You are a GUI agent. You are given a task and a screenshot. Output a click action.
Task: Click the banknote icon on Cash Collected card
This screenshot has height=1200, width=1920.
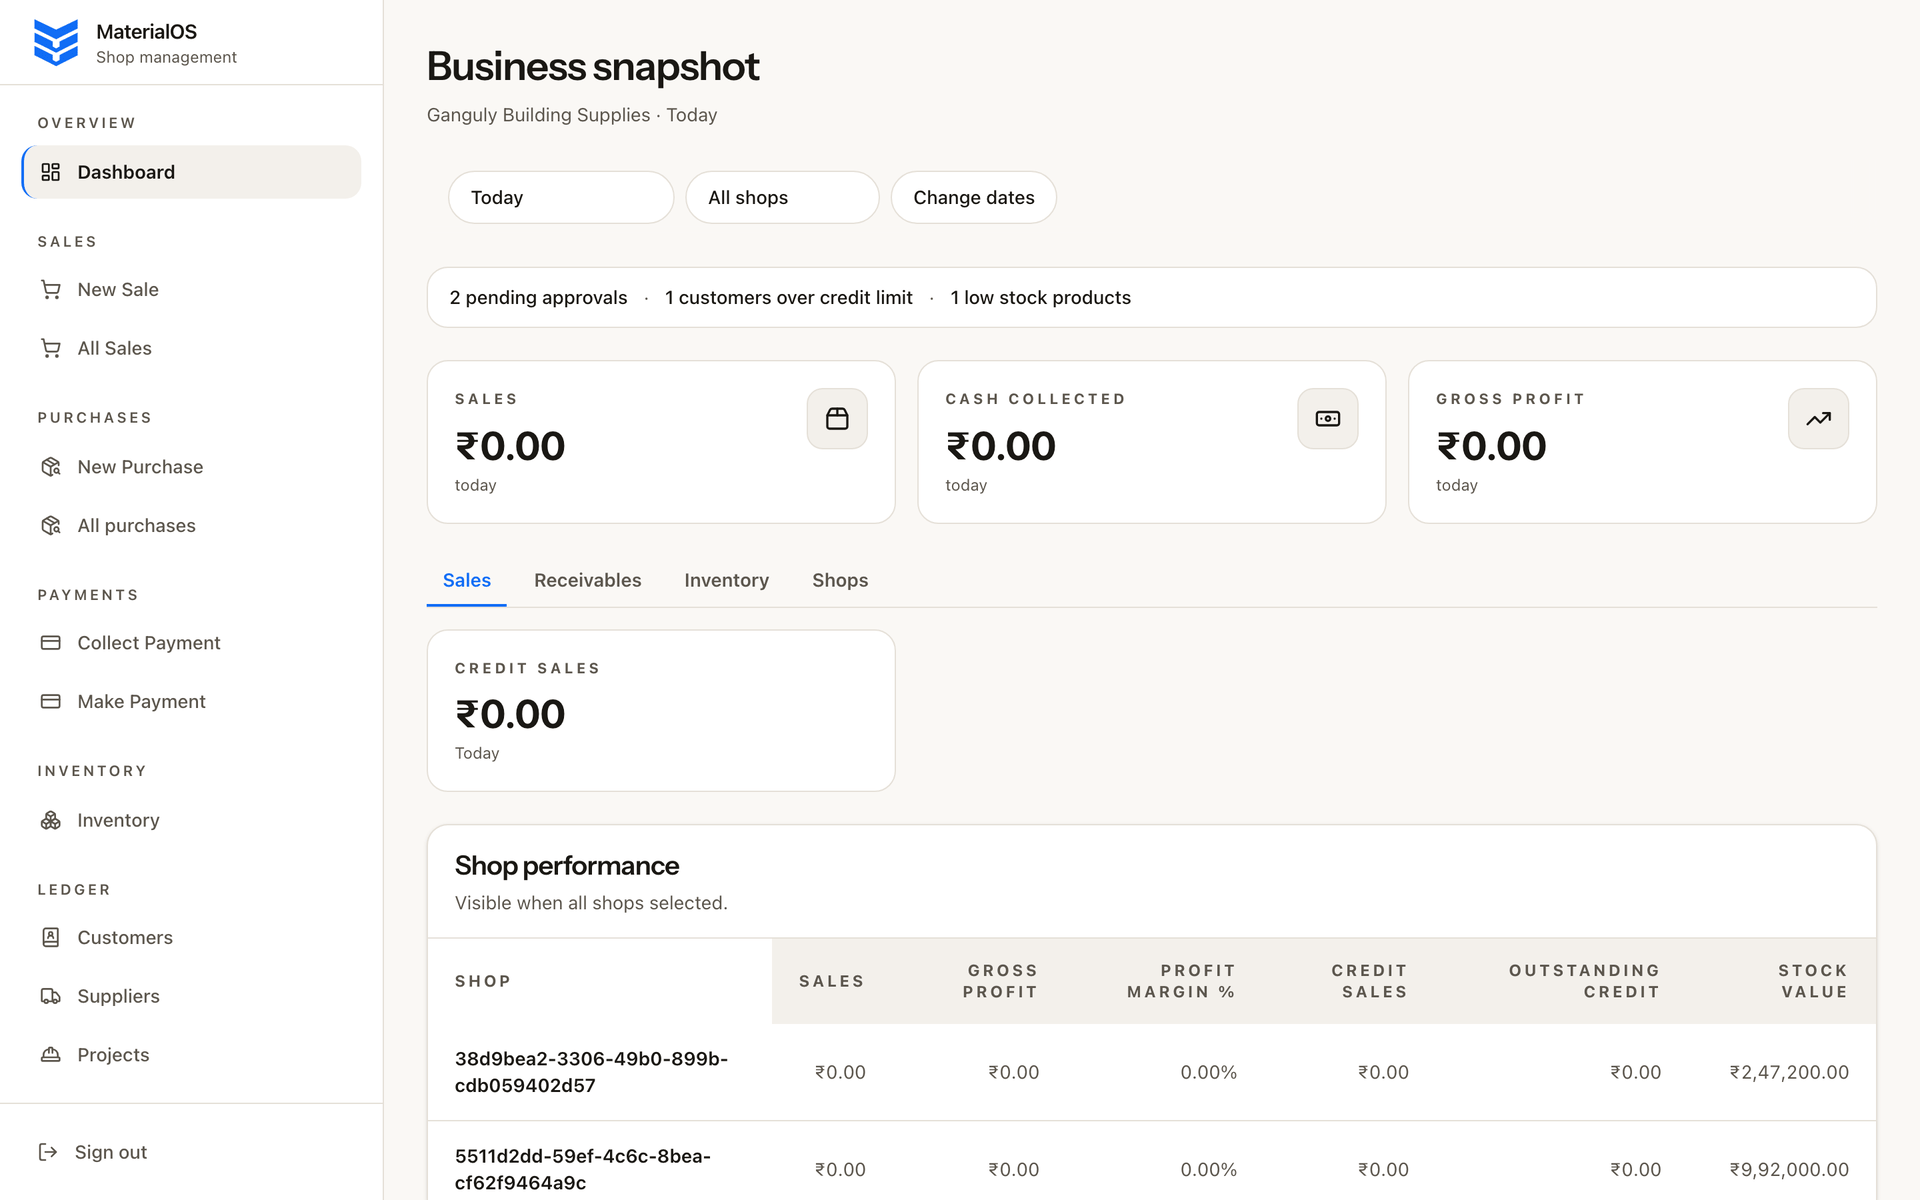point(1328,419)
